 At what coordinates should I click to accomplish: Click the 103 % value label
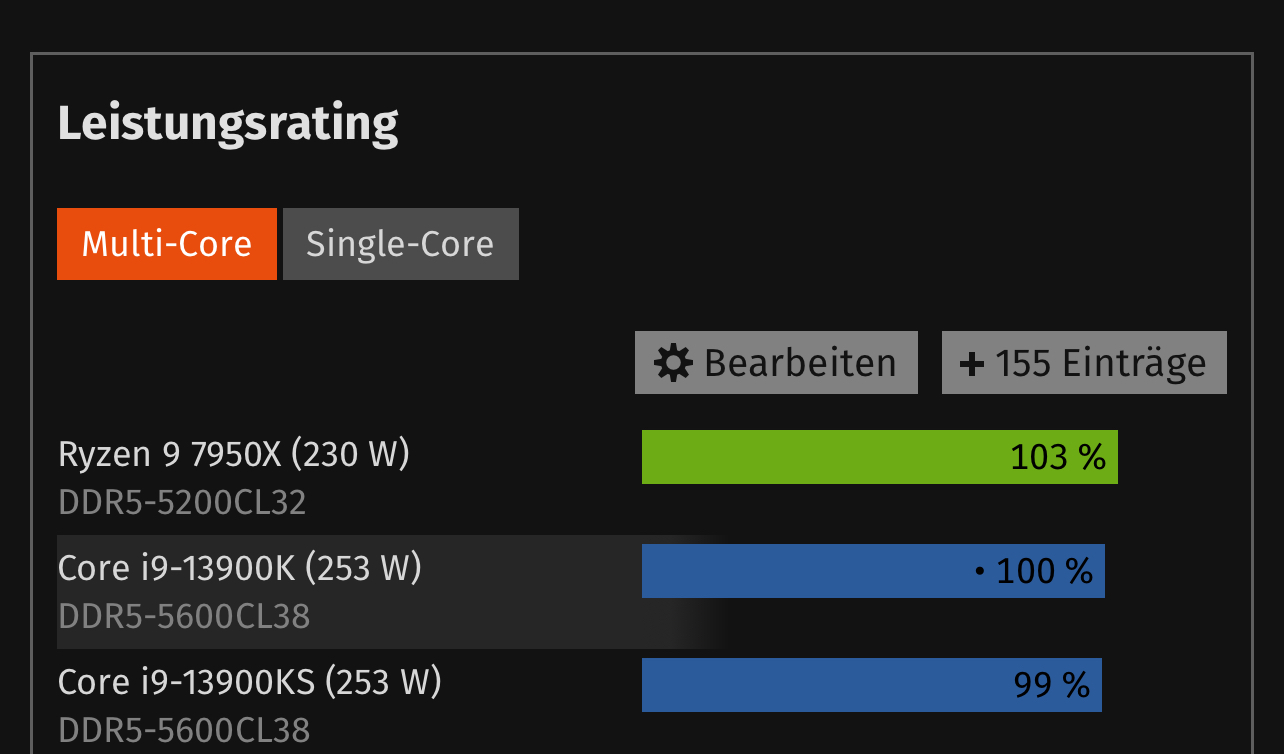1058,458
